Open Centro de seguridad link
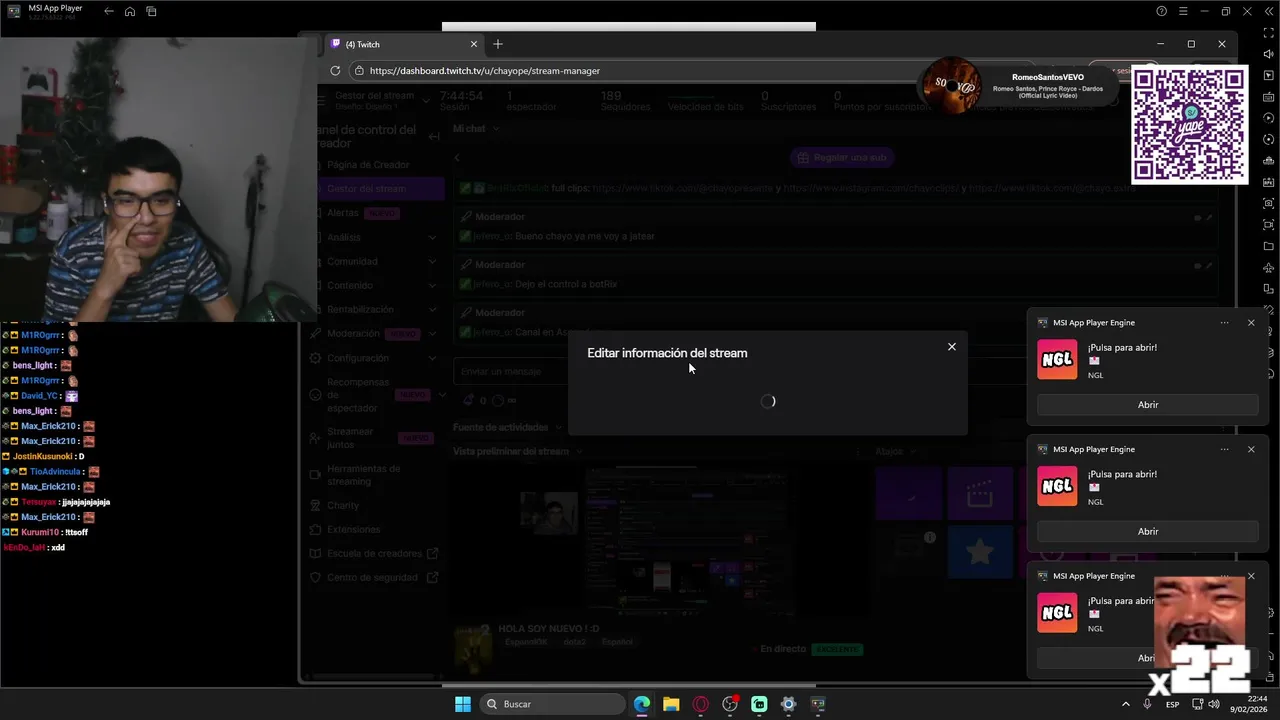Screen dimensions: 1280x720 374,577
